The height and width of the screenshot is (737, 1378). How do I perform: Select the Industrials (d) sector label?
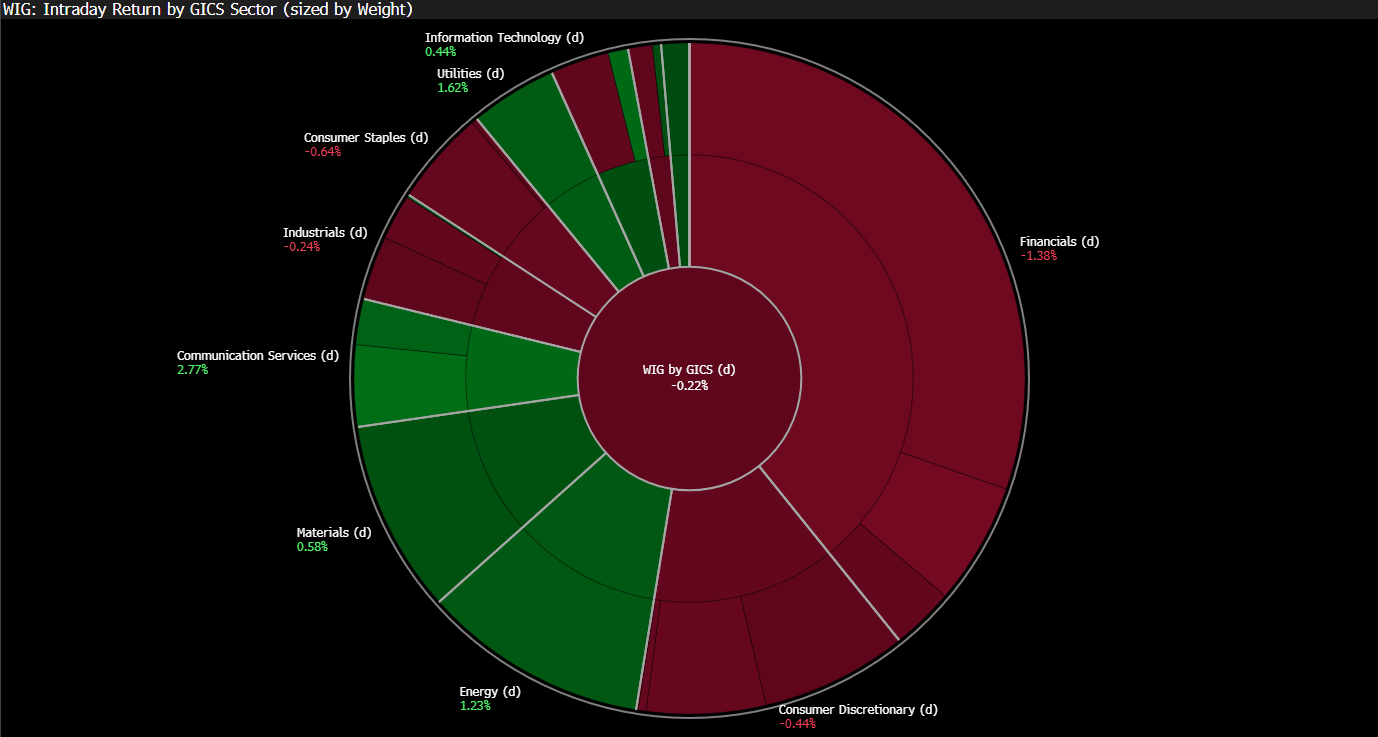pyautogui.click(x=325, y=233)
